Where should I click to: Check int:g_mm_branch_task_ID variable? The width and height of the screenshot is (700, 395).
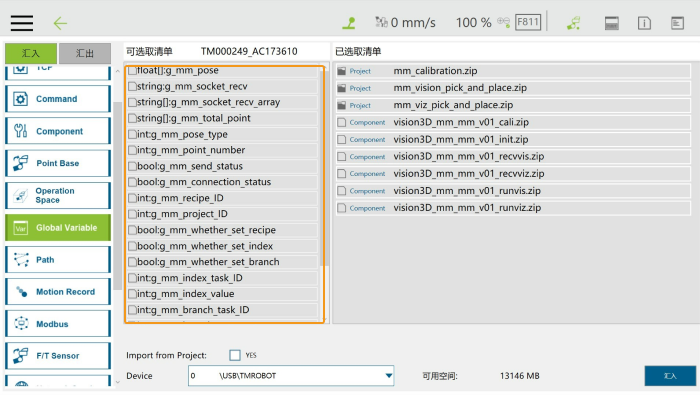tap(132, 310)
